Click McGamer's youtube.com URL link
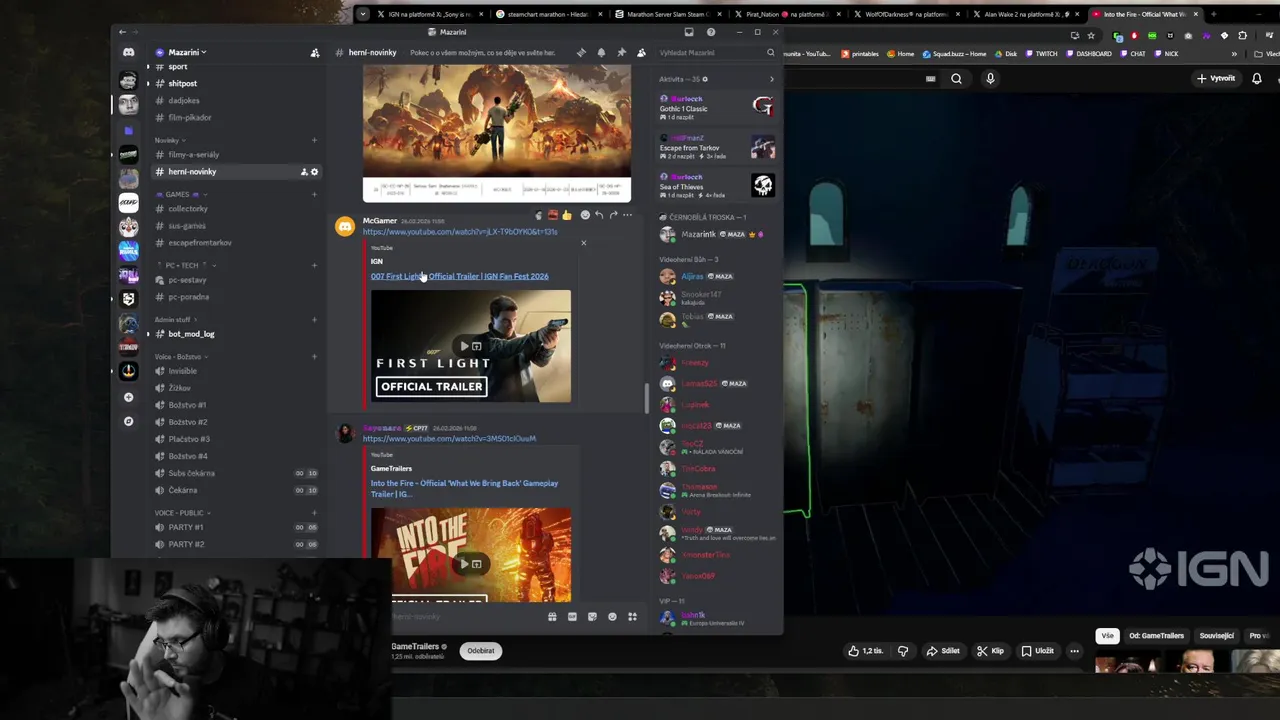 460,232
